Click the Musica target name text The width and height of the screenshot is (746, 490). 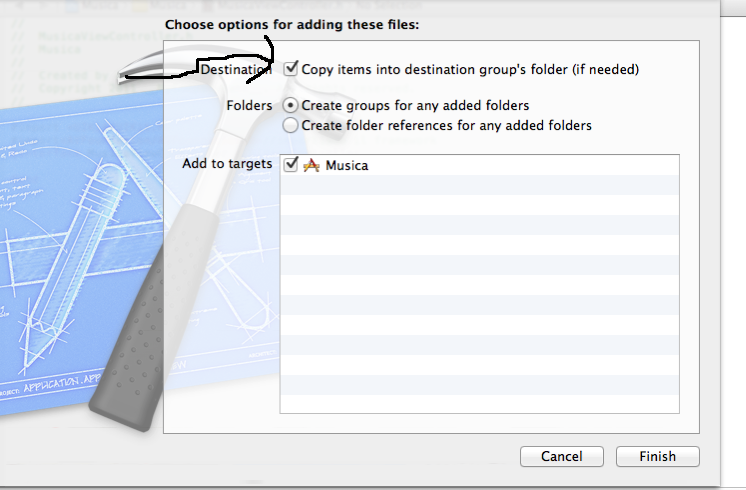(347, 166)
